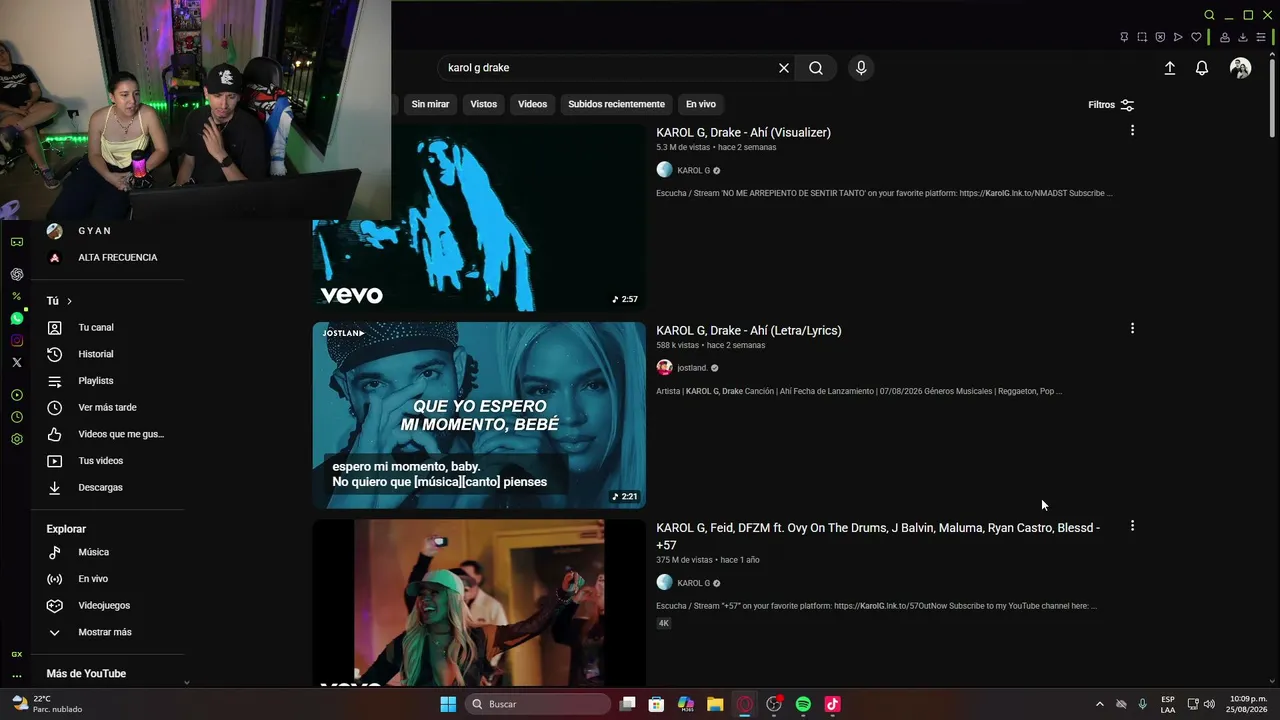Show hidden system tray icons

[1099, 704]
